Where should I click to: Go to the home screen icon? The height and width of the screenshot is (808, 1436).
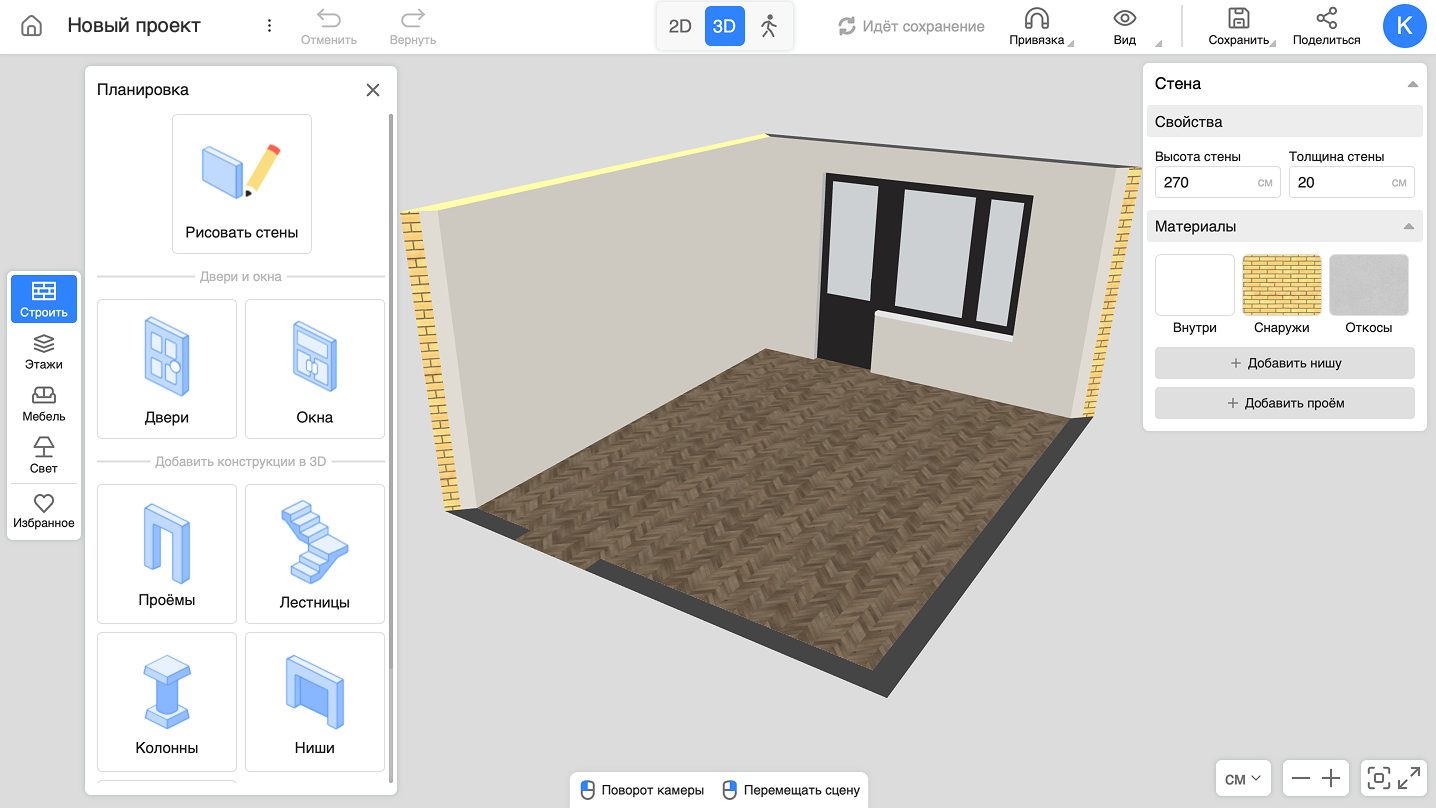click(x=31, y=26)
